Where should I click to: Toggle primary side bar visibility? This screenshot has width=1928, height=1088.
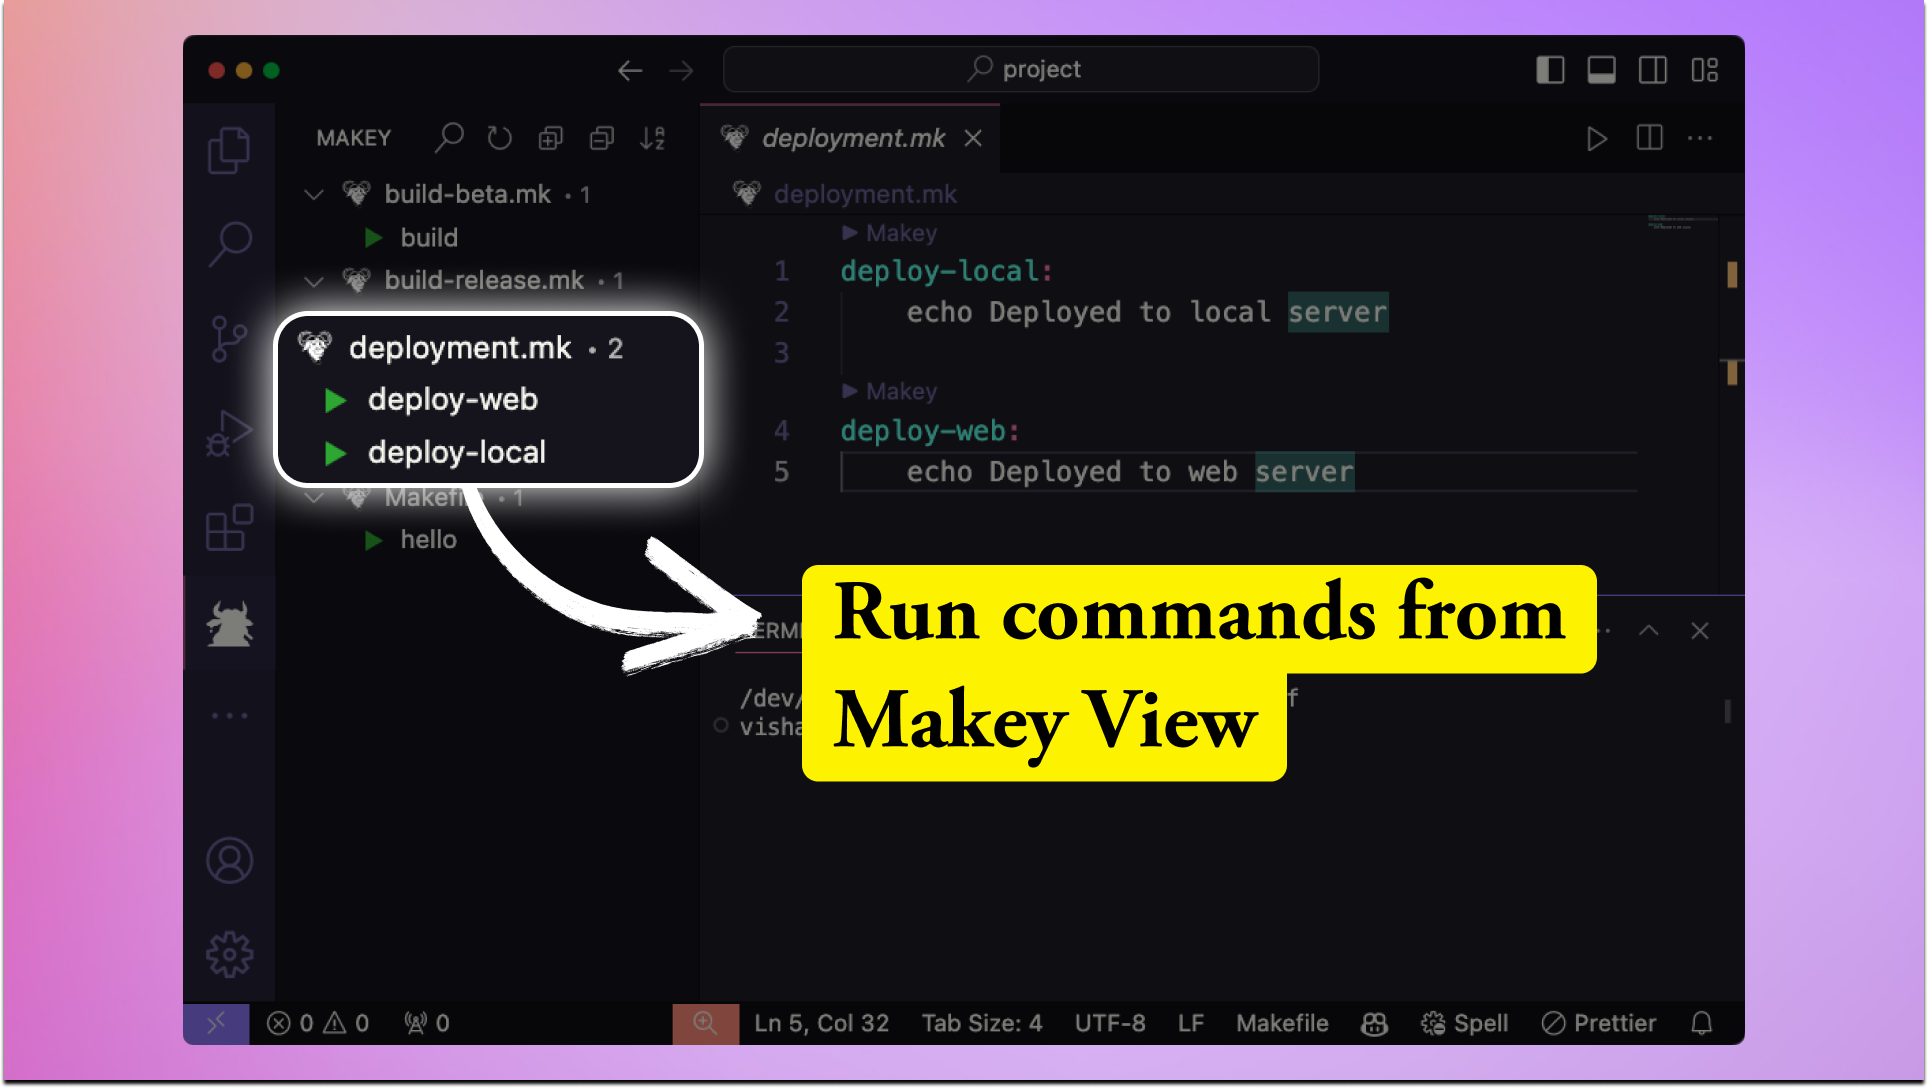pyautogui.click(x=1550, y=70)
